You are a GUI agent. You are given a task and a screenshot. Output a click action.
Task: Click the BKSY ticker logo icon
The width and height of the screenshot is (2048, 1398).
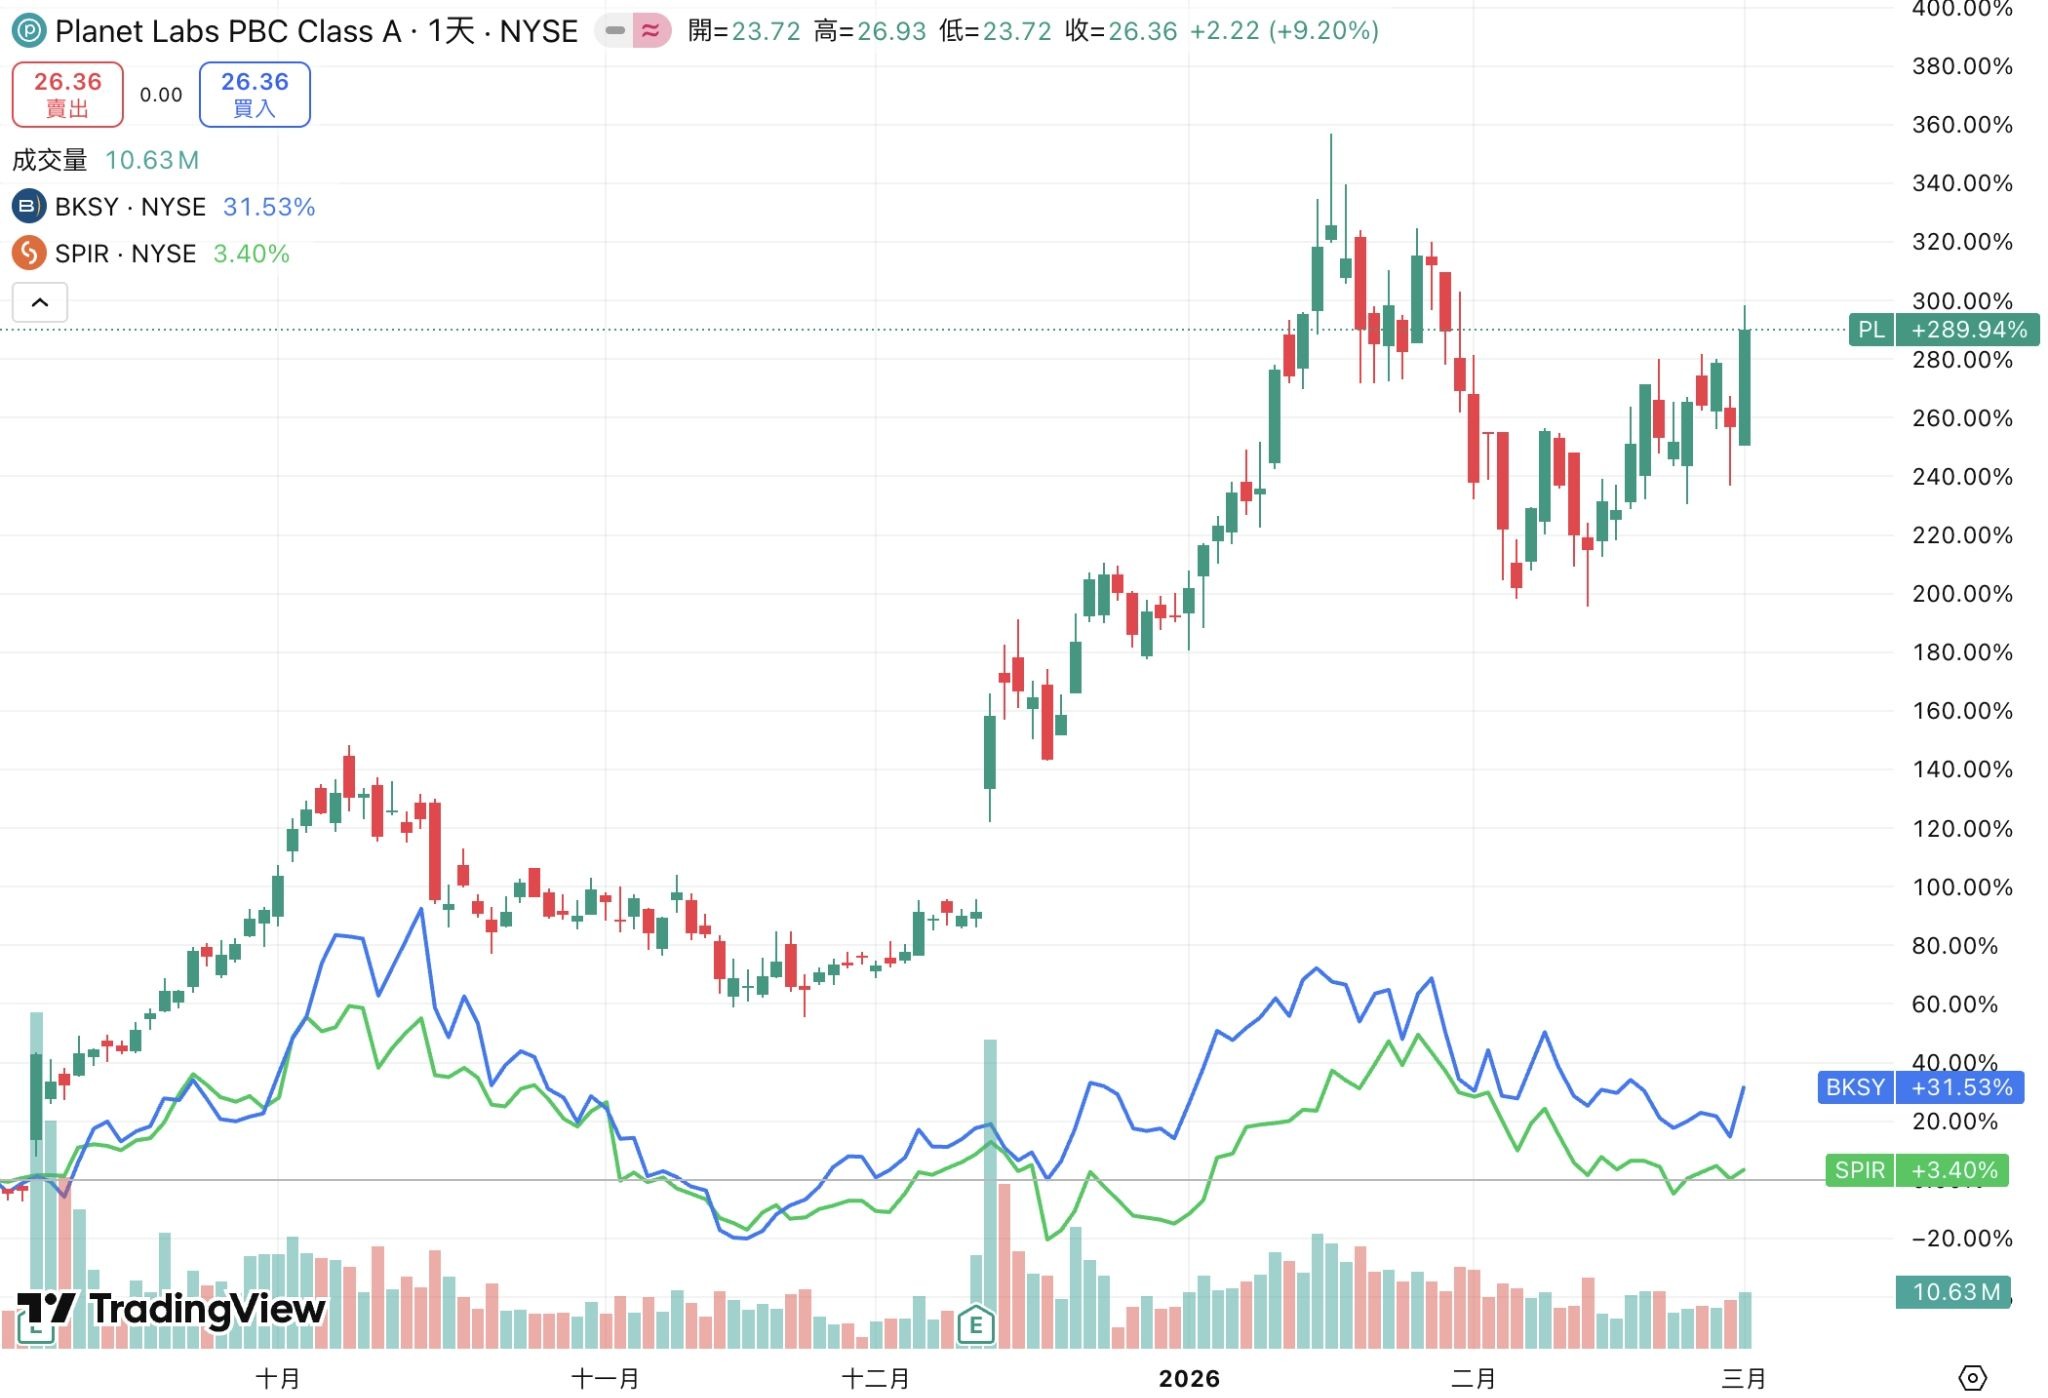point(28,207)
